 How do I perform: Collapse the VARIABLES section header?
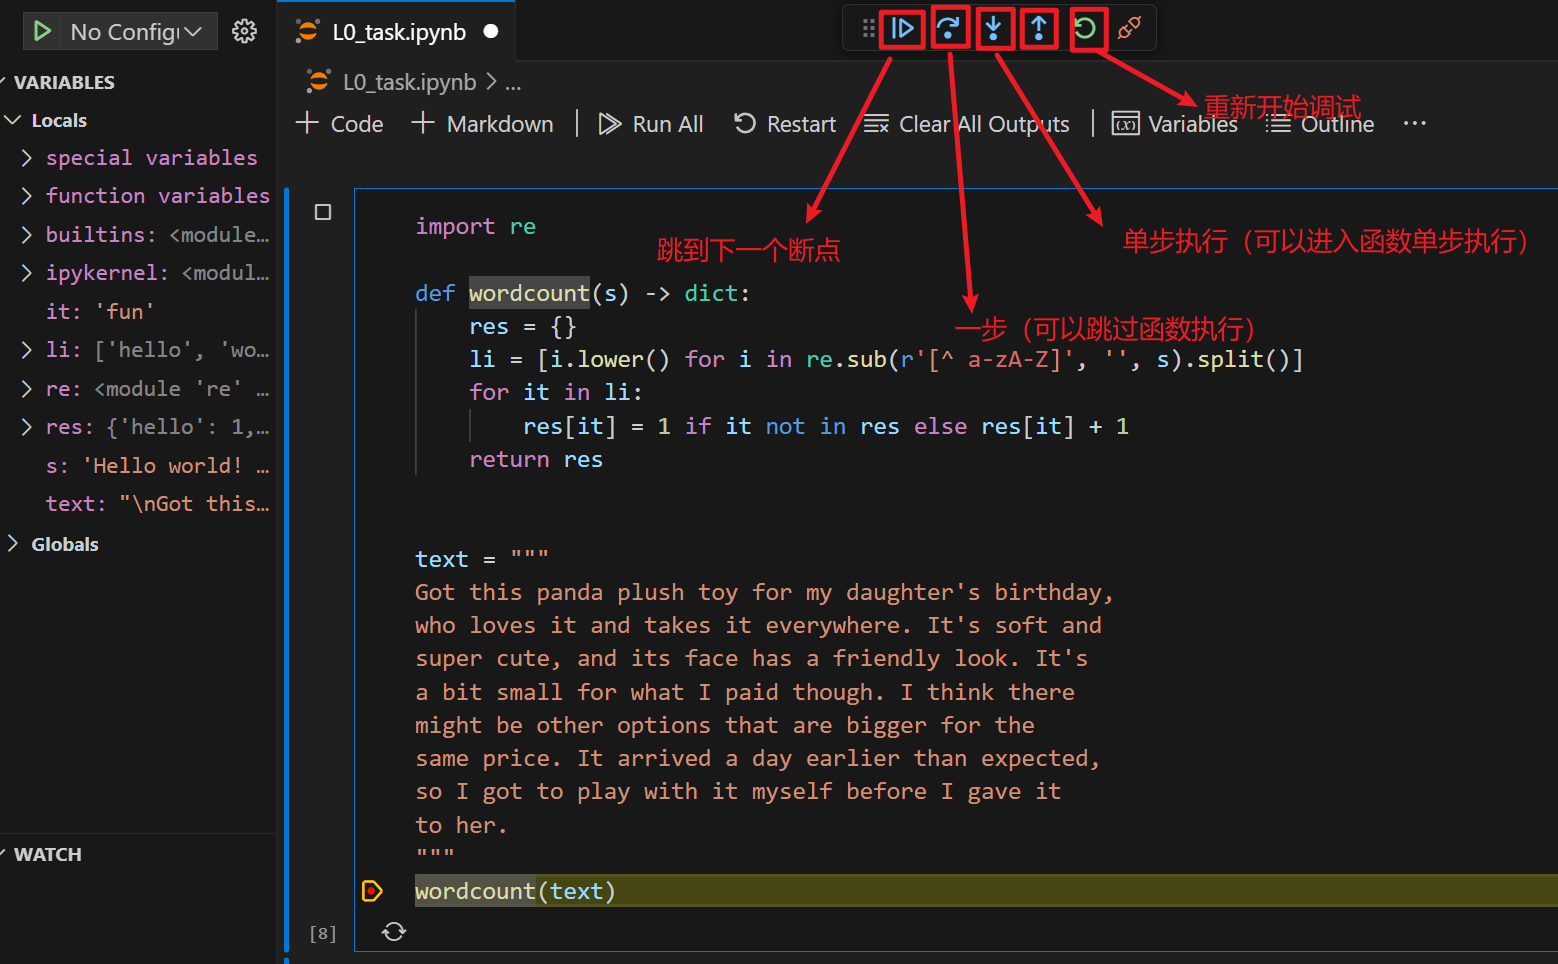(138, 82)
